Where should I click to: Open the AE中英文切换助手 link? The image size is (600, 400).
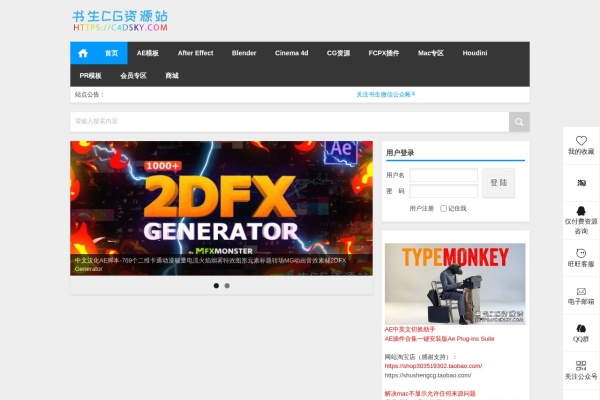pos(410,329)
